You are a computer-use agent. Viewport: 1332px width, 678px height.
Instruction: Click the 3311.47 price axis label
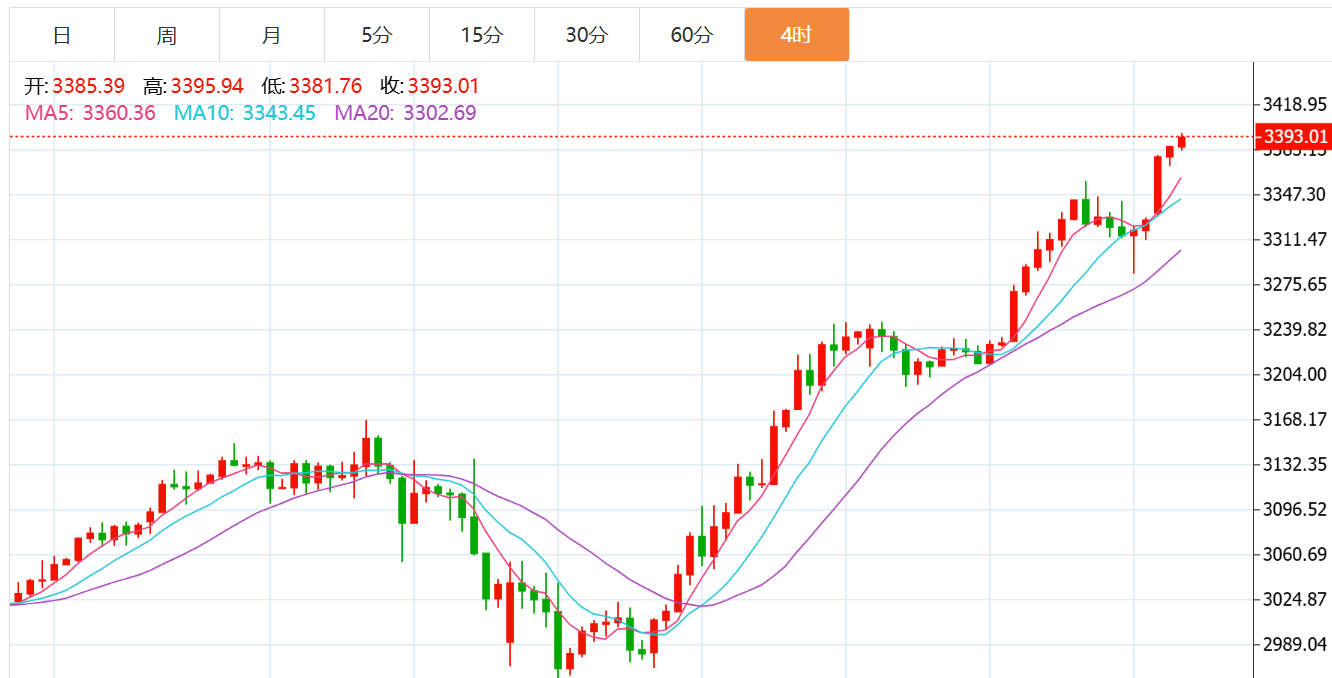1295,239
